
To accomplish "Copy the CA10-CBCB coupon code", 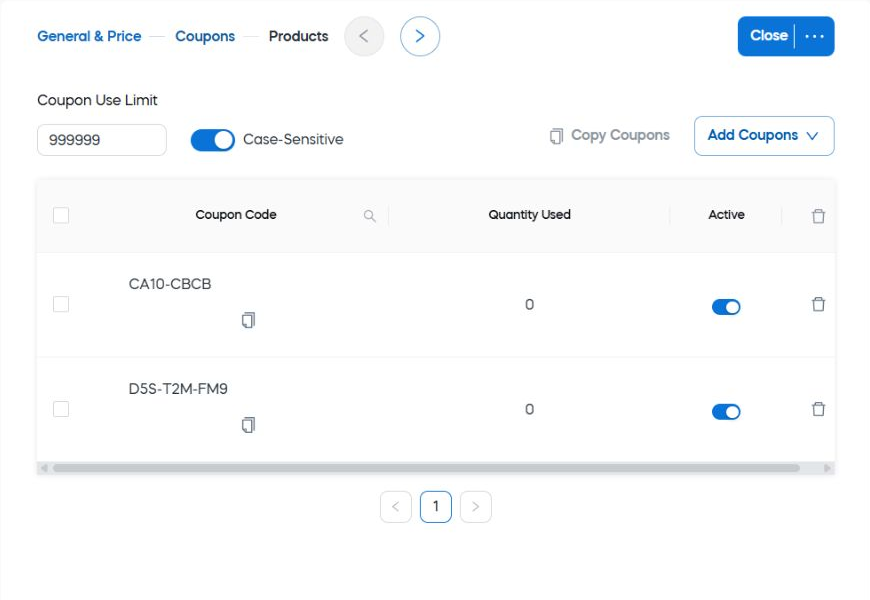I will click(248, 320).
